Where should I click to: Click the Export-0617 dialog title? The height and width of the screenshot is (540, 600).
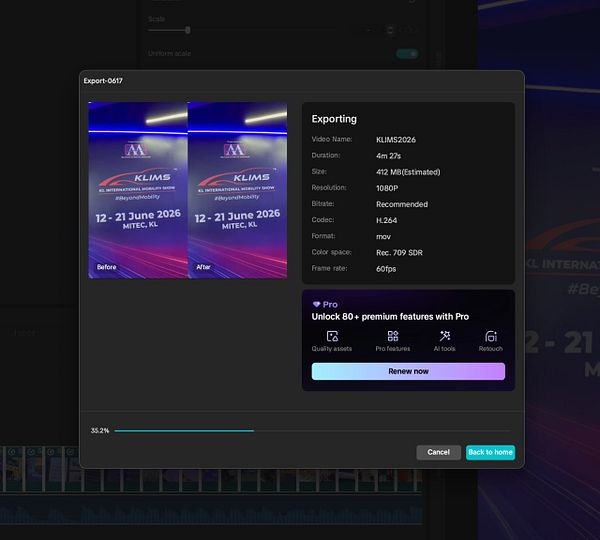pyautogui.click(x=103, y=81)
